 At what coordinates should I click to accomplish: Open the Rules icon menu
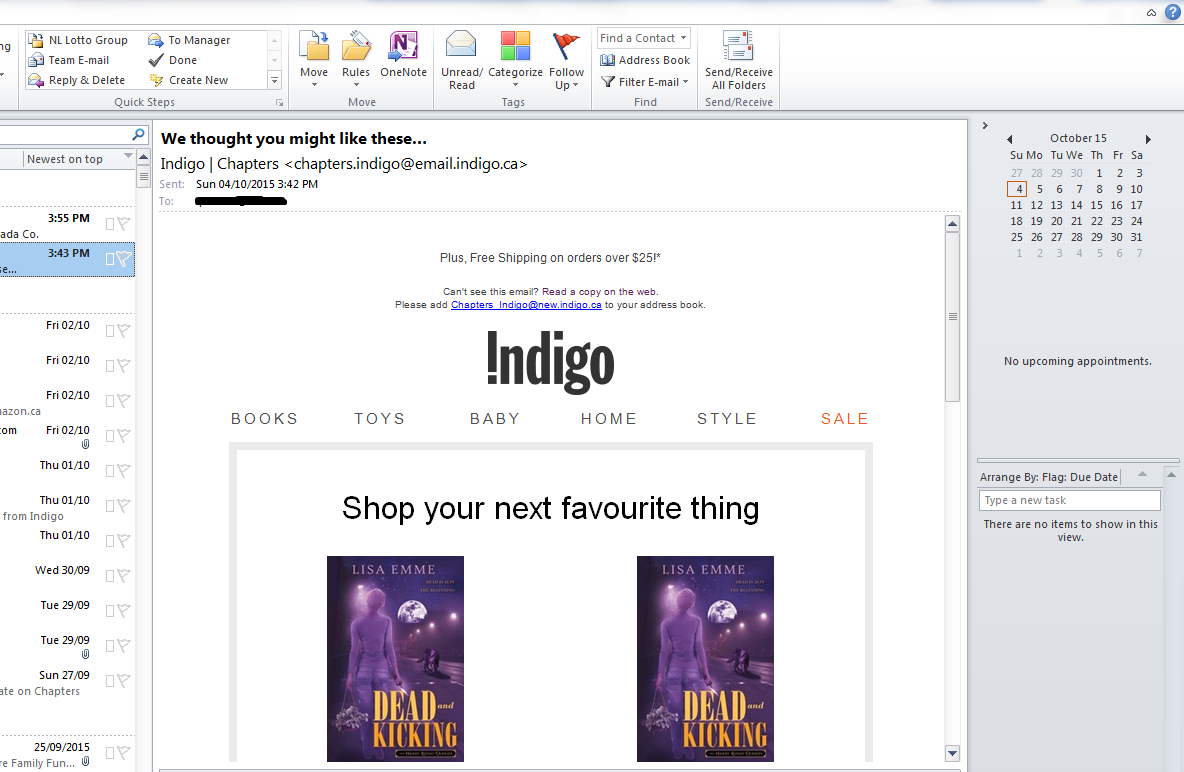click(x=356, y=47)
